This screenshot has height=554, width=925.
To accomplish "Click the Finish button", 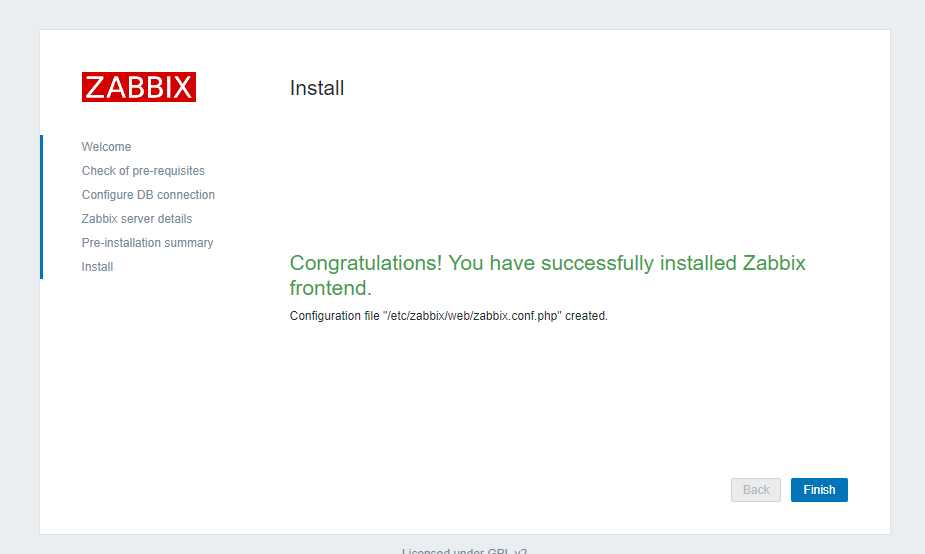I will (x=819, y=490).
